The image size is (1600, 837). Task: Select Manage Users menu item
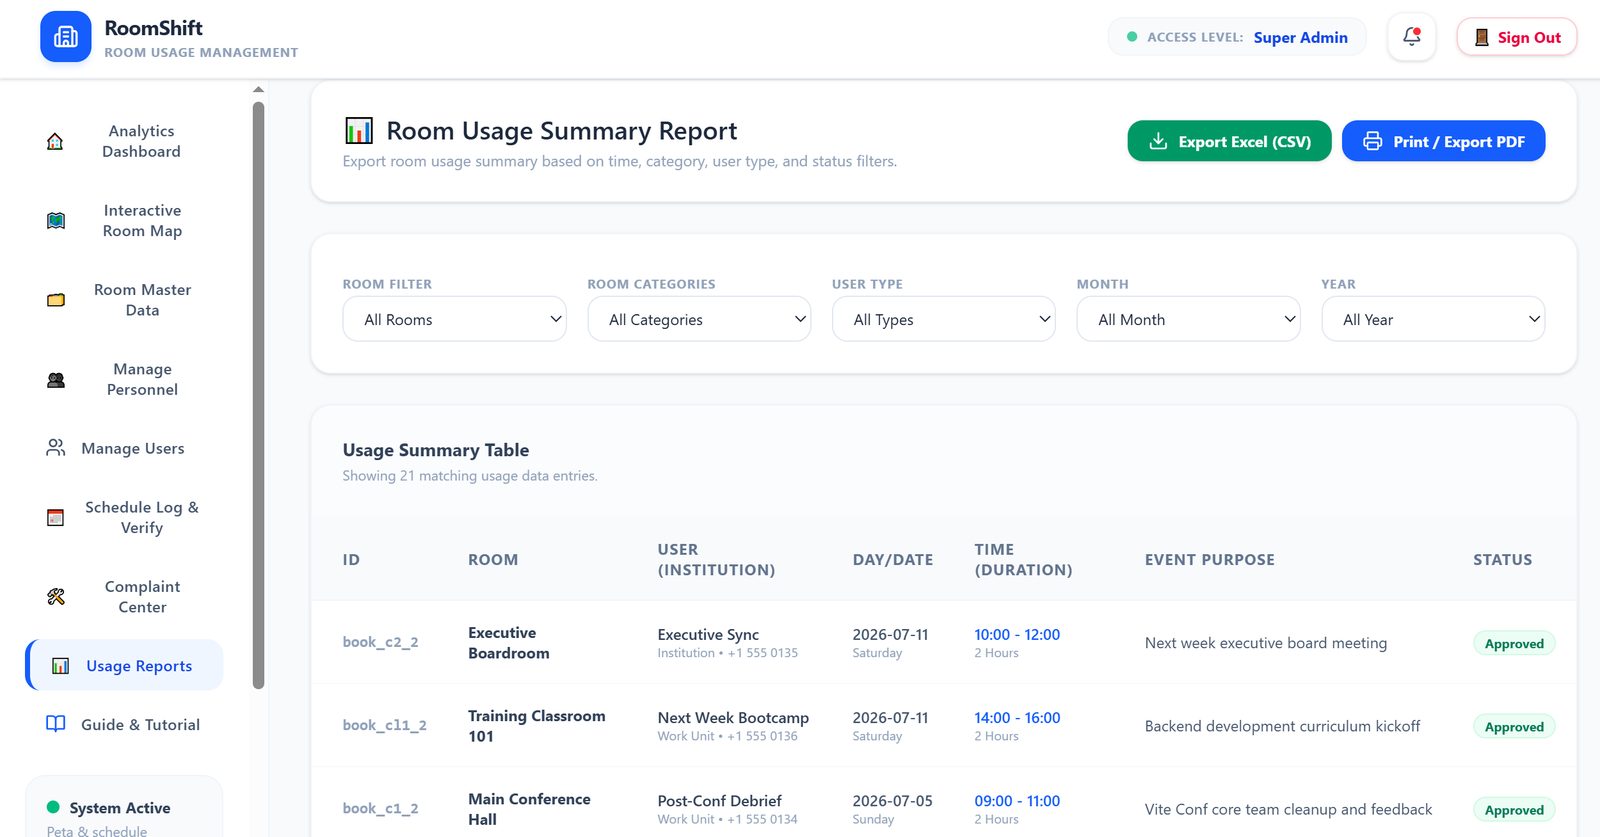pos(125,448)
